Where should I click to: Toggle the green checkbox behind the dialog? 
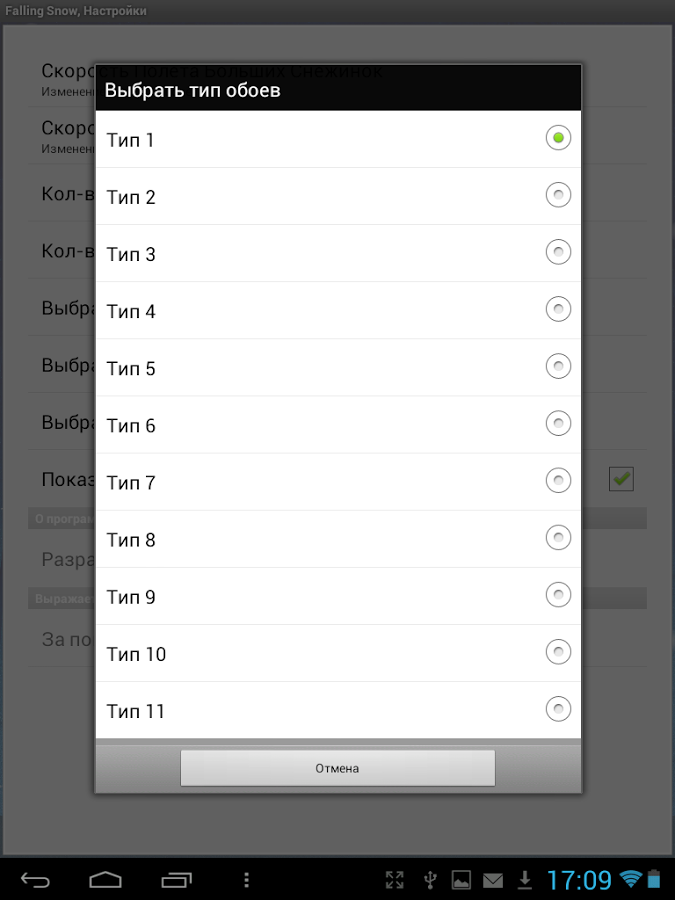pyautogui.click(x=621, y=480)
